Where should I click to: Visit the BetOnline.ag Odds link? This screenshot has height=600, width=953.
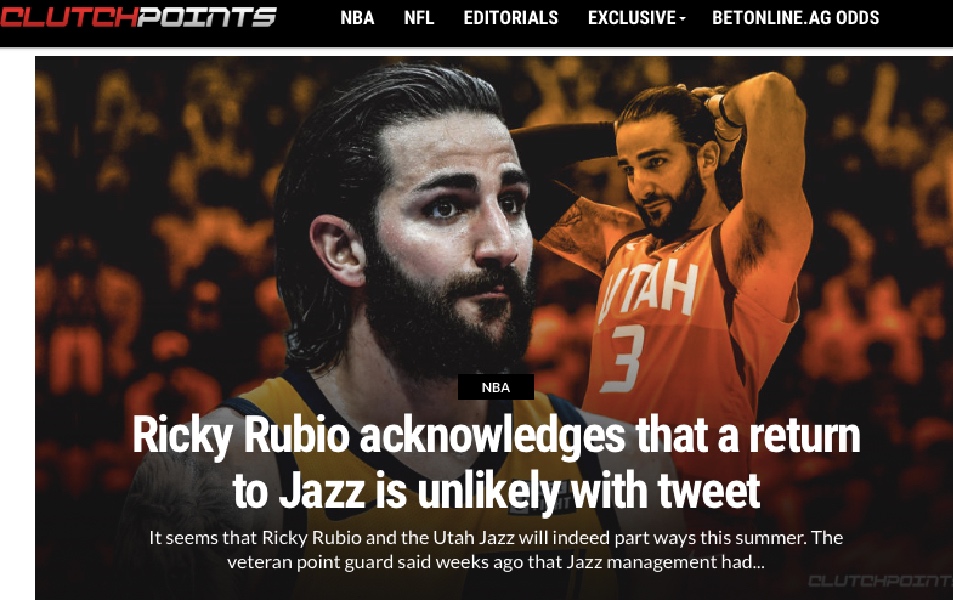796,18
